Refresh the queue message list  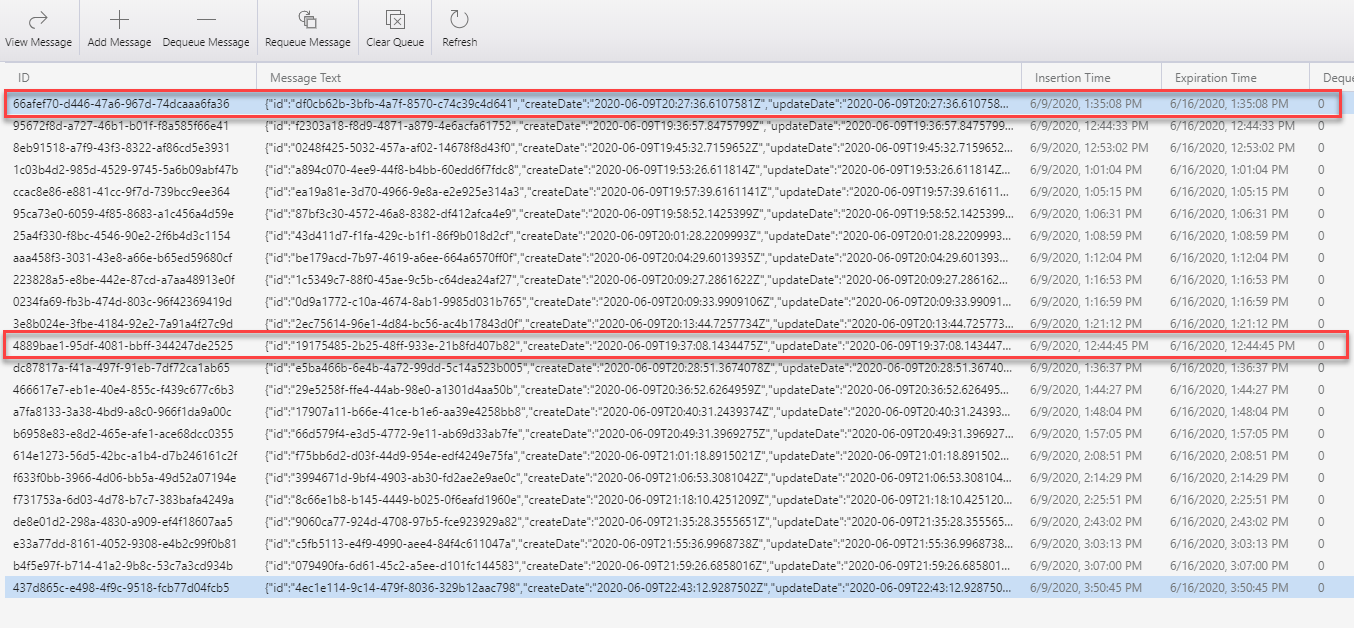pos(459,29)
